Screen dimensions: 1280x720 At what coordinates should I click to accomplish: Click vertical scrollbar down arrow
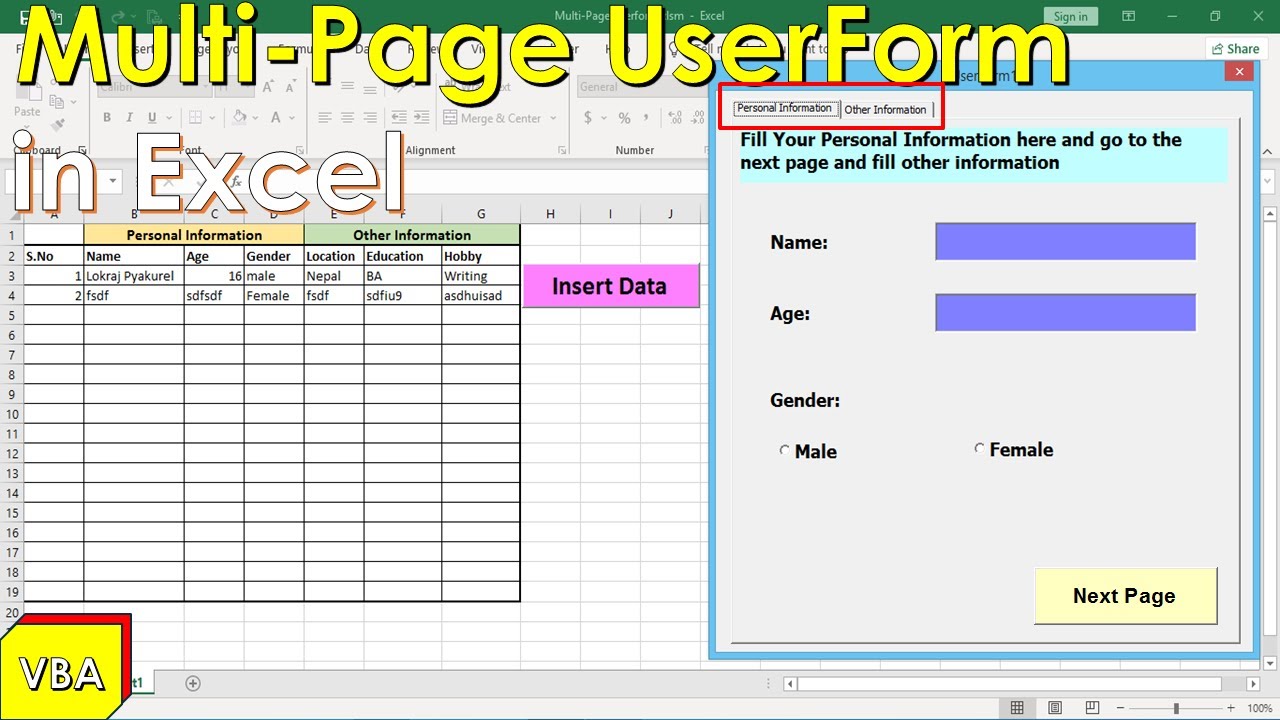coord(1270,662)
